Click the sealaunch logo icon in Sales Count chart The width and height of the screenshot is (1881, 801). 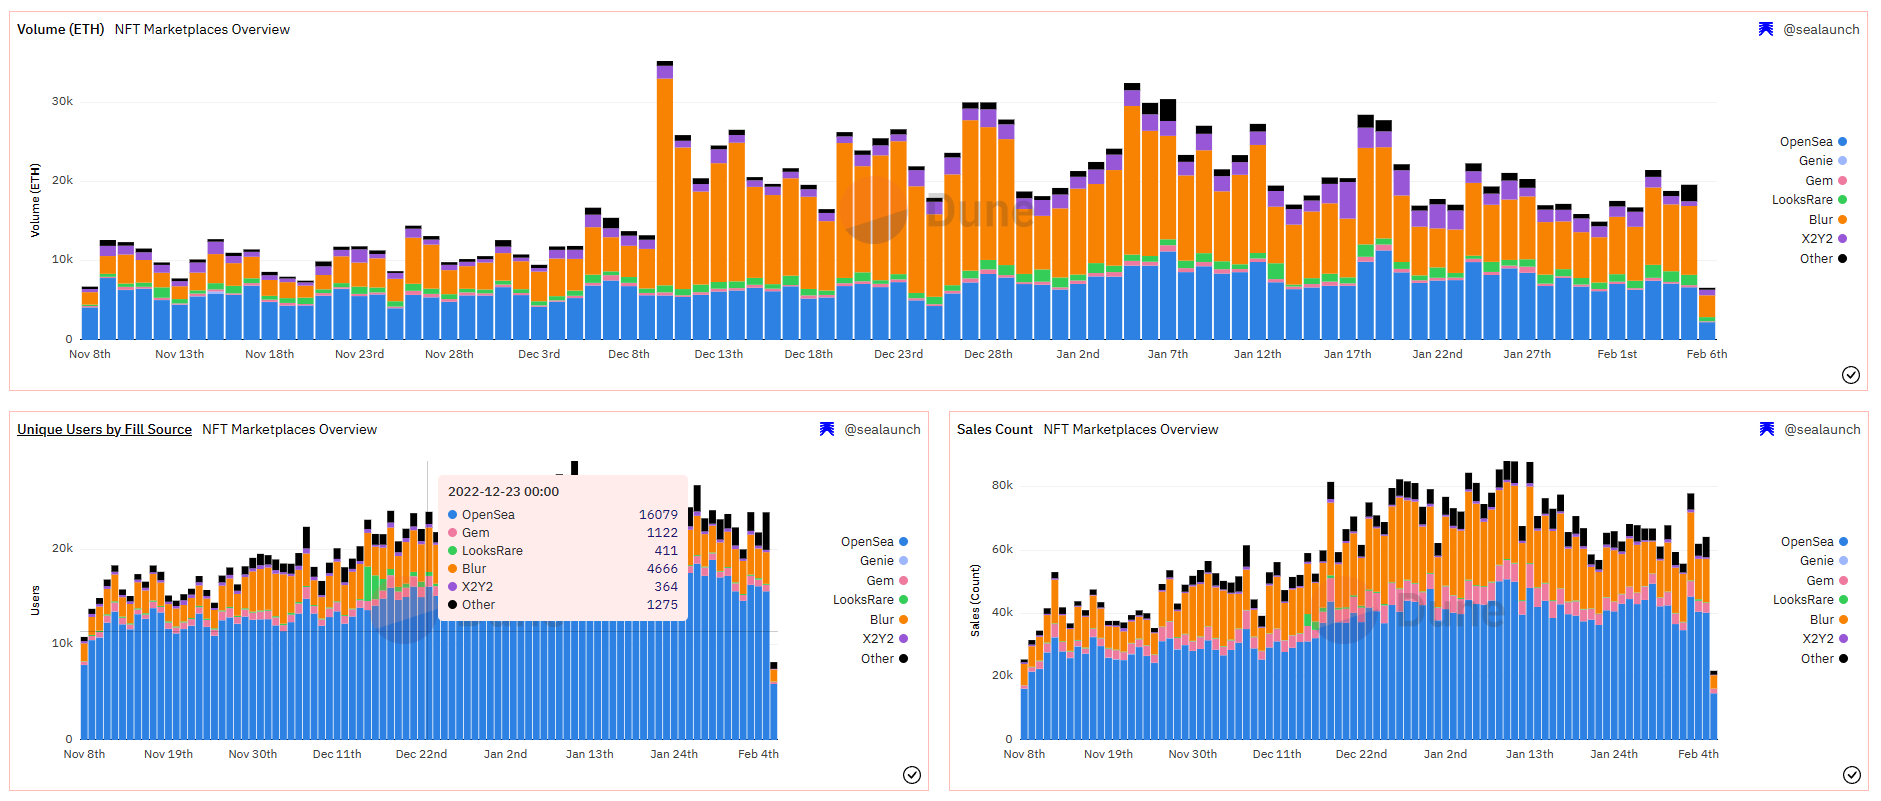(x=1767, y=429)
